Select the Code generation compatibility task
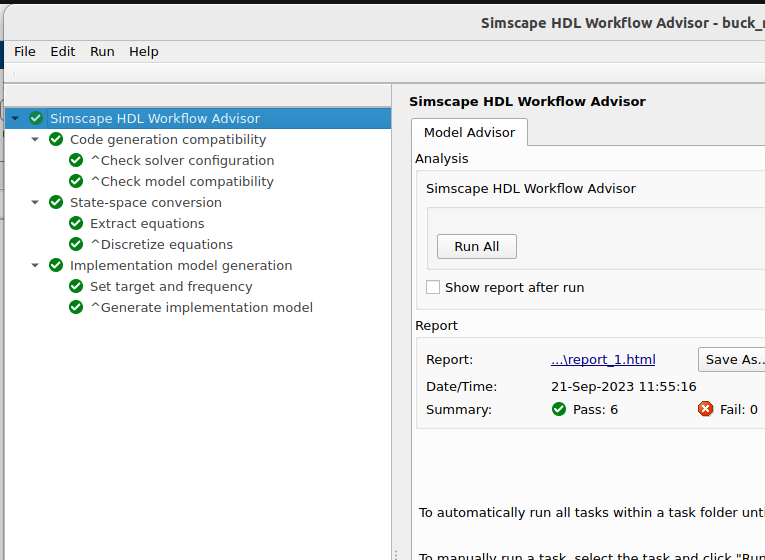The image size is (765, 560). tap(168, 140)
